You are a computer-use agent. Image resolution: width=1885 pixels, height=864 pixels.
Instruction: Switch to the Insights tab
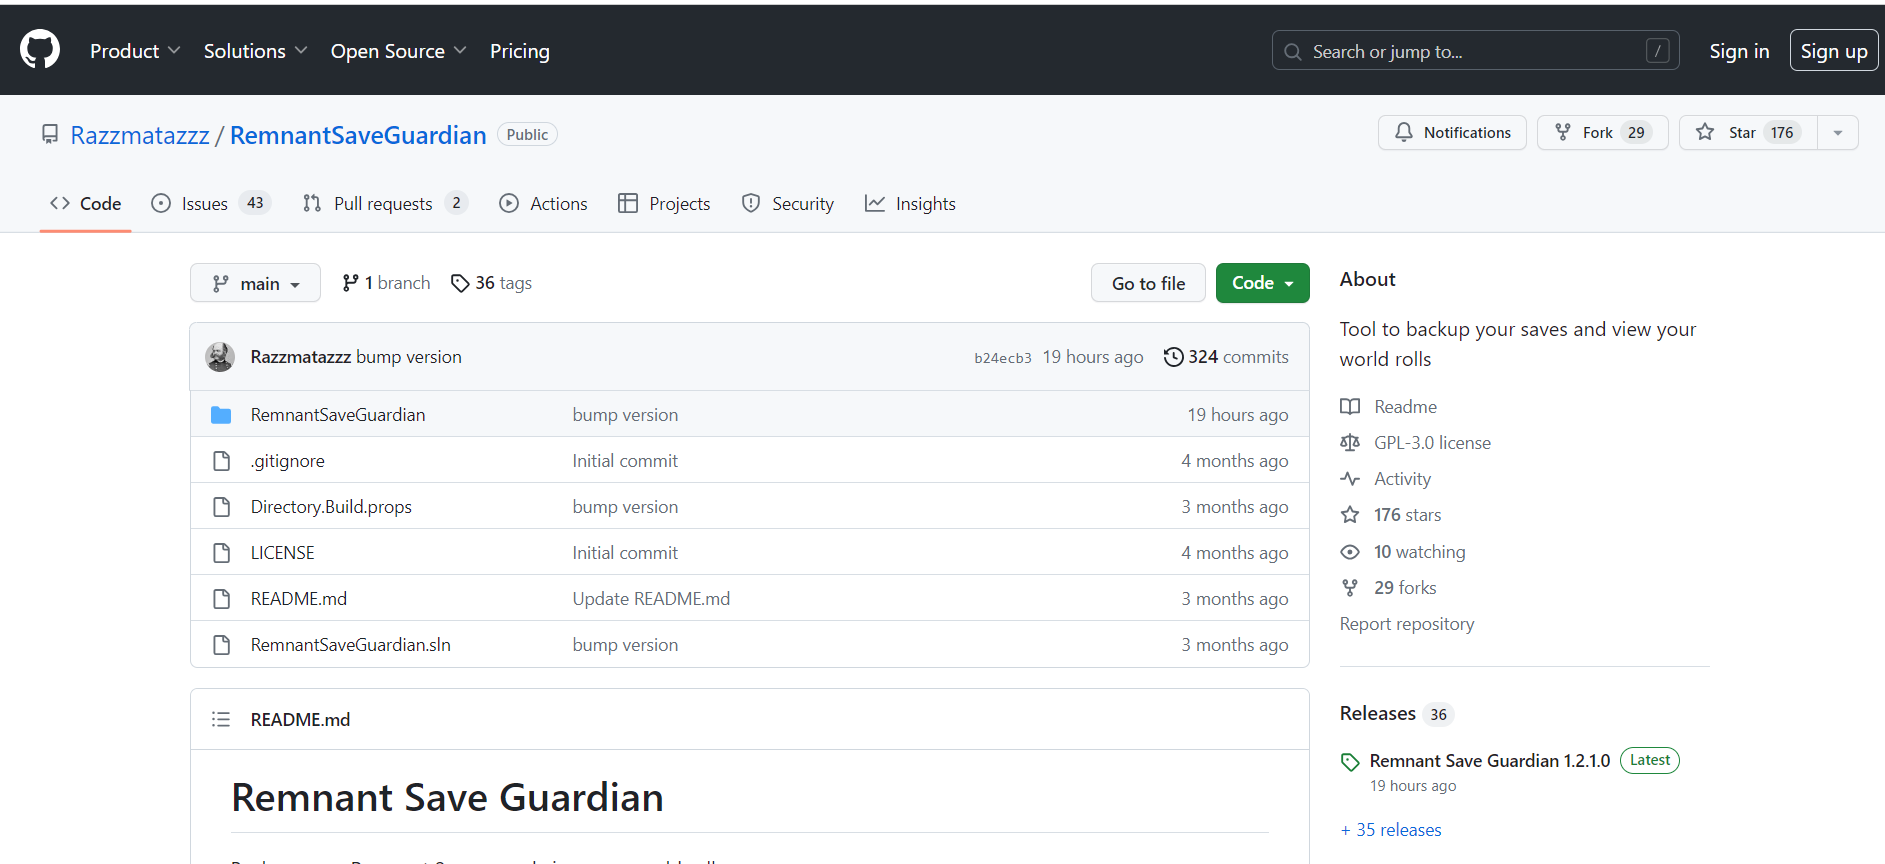910,203
